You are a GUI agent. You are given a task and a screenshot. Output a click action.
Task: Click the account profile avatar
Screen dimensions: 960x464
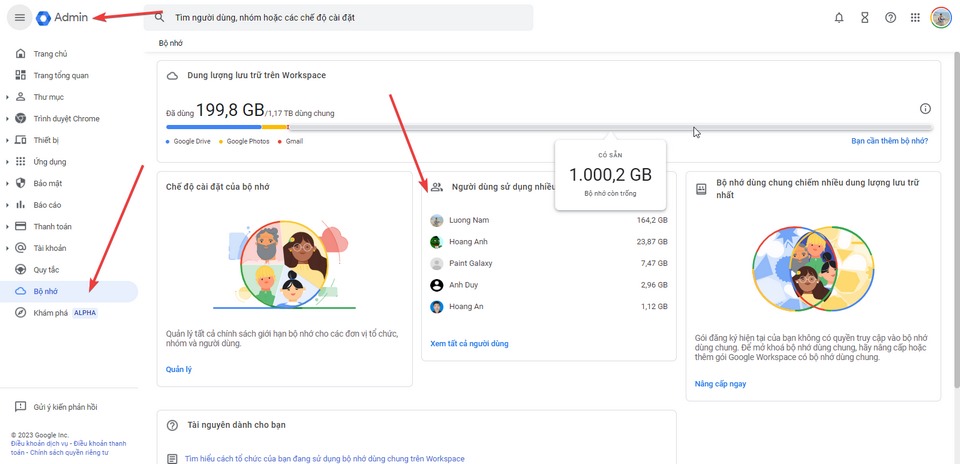tap(941, 17)
